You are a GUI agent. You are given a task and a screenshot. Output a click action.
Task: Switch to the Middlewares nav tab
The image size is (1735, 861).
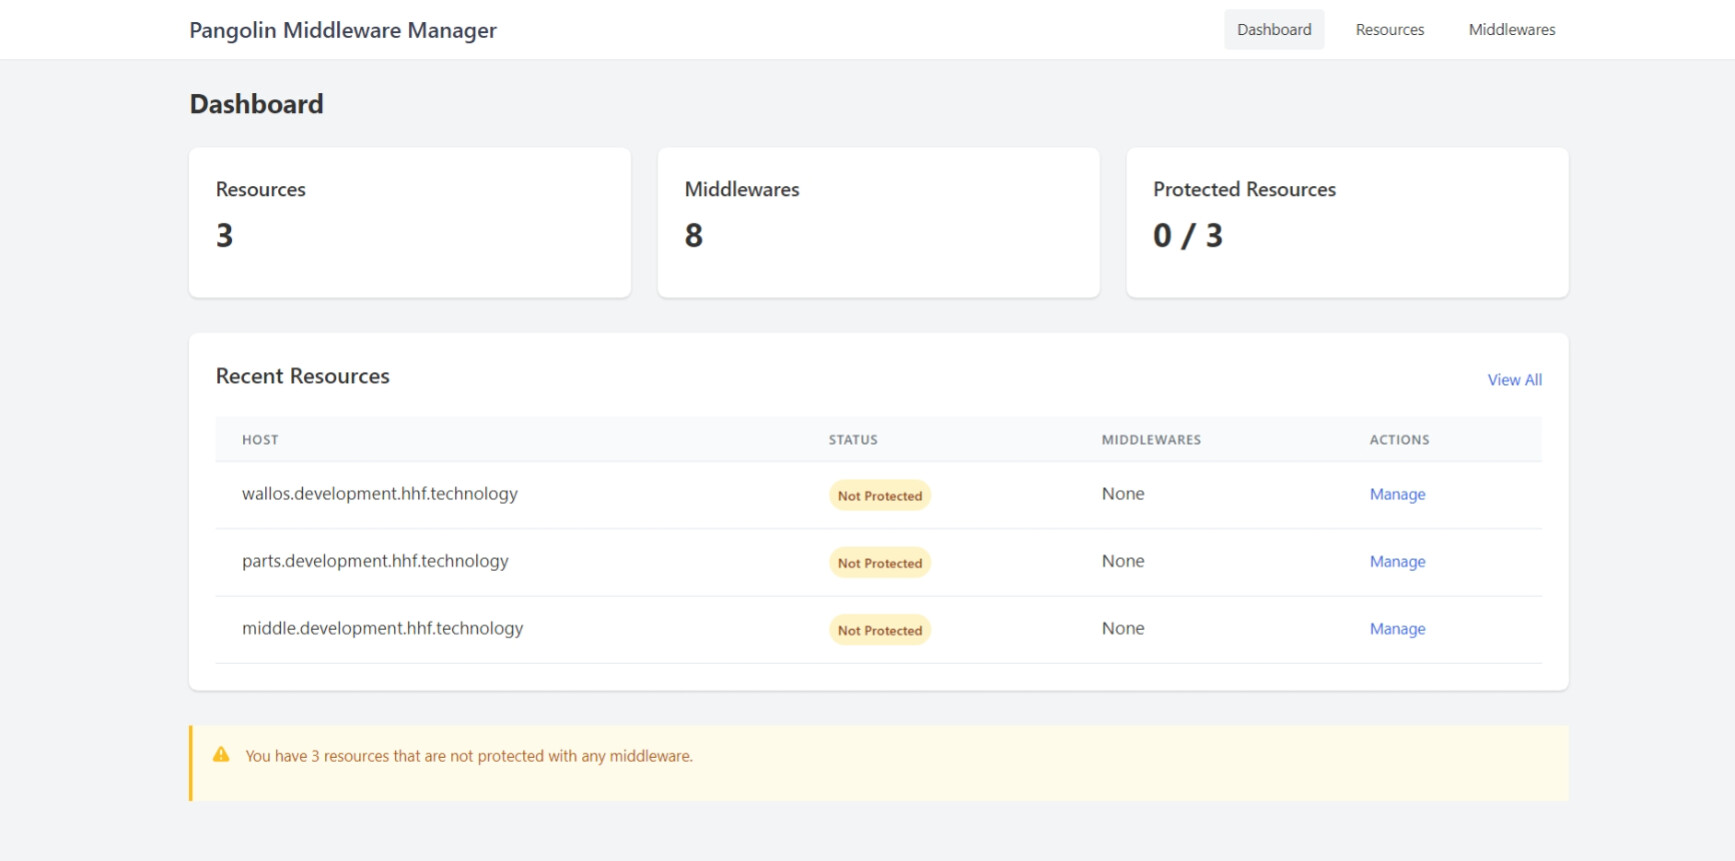coord(1512,30)
